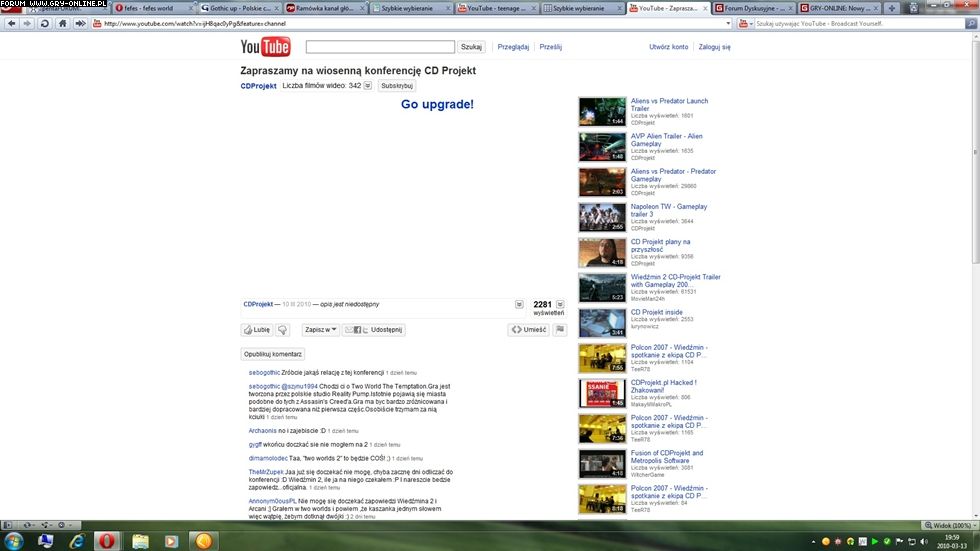Screen dimensions: 980x551
Task: Open the file explorer folder on the taskbar
Action: pos(140,540)
